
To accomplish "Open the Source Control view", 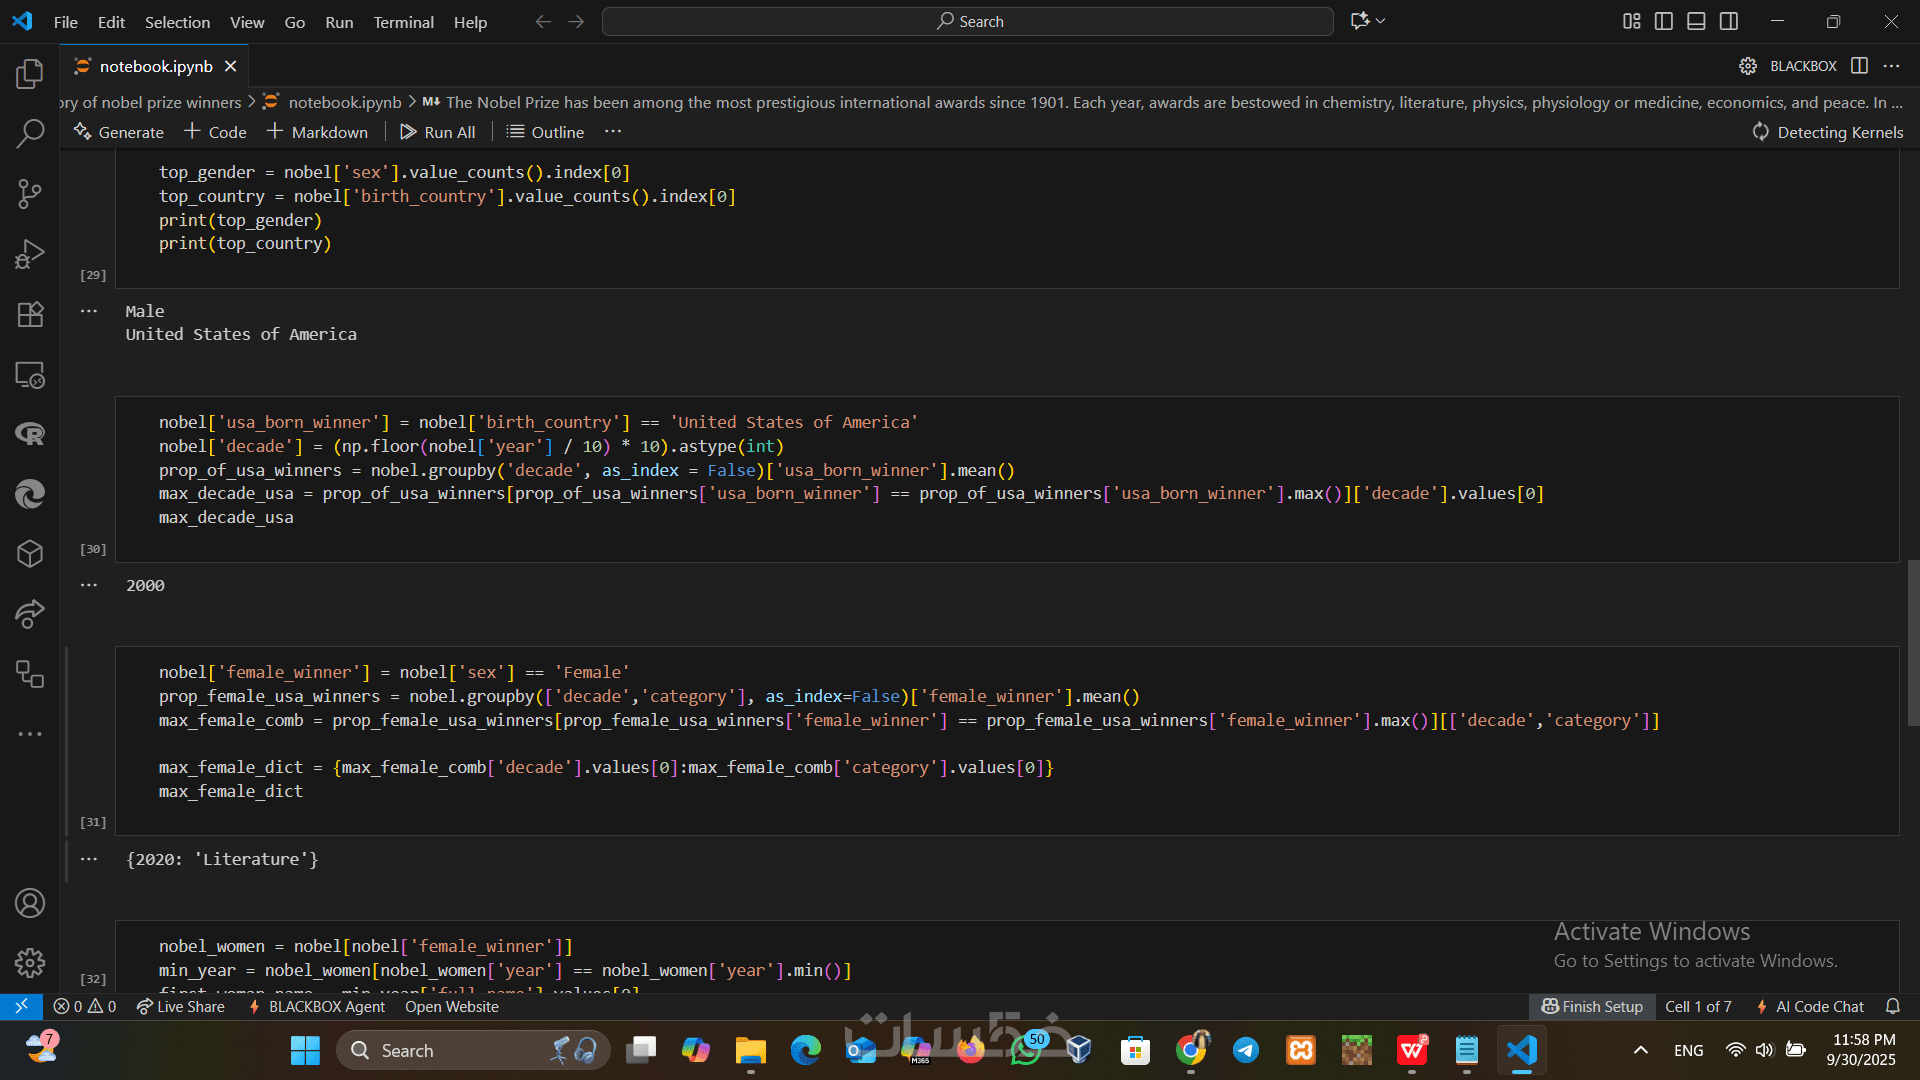I will (30, 194).
